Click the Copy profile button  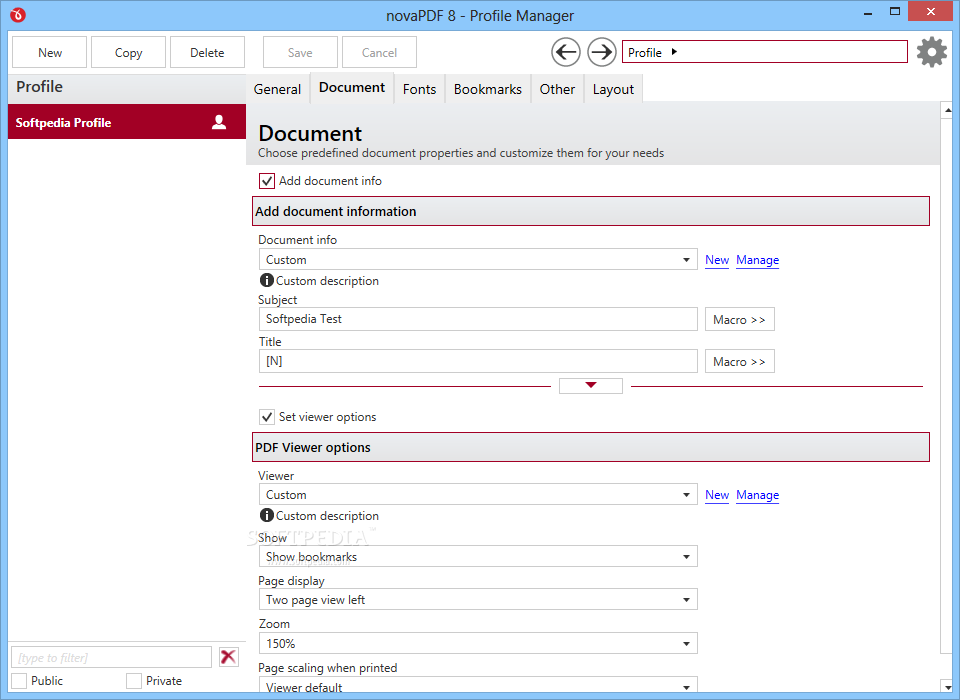point(129,53)
